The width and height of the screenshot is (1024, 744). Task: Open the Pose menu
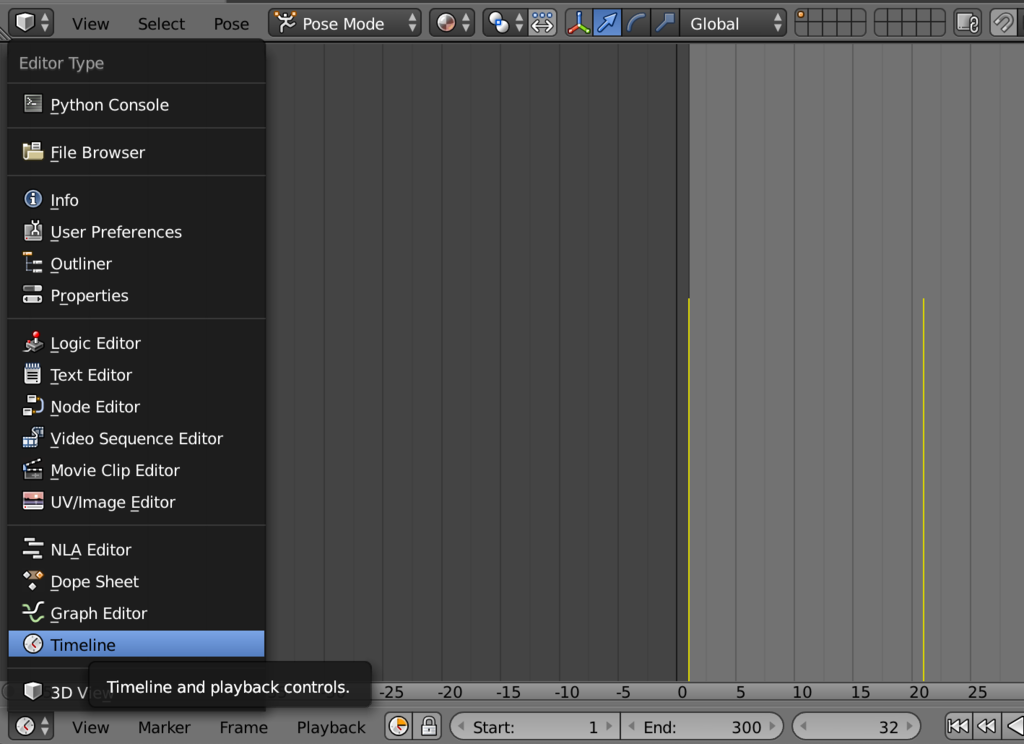231,24
